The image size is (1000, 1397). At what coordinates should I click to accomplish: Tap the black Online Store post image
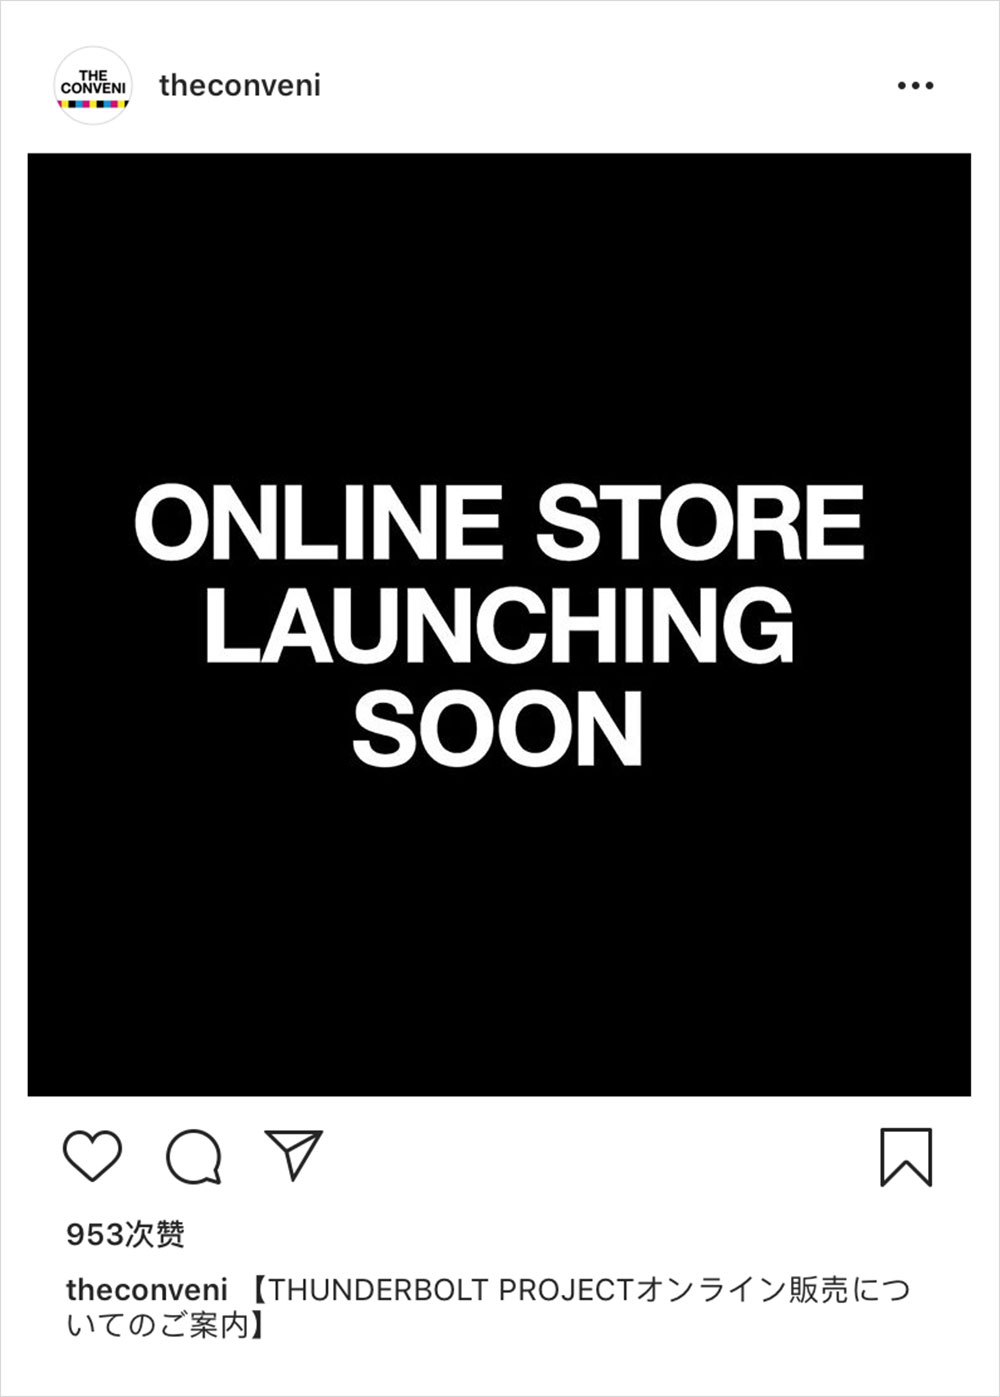point(499,625)
